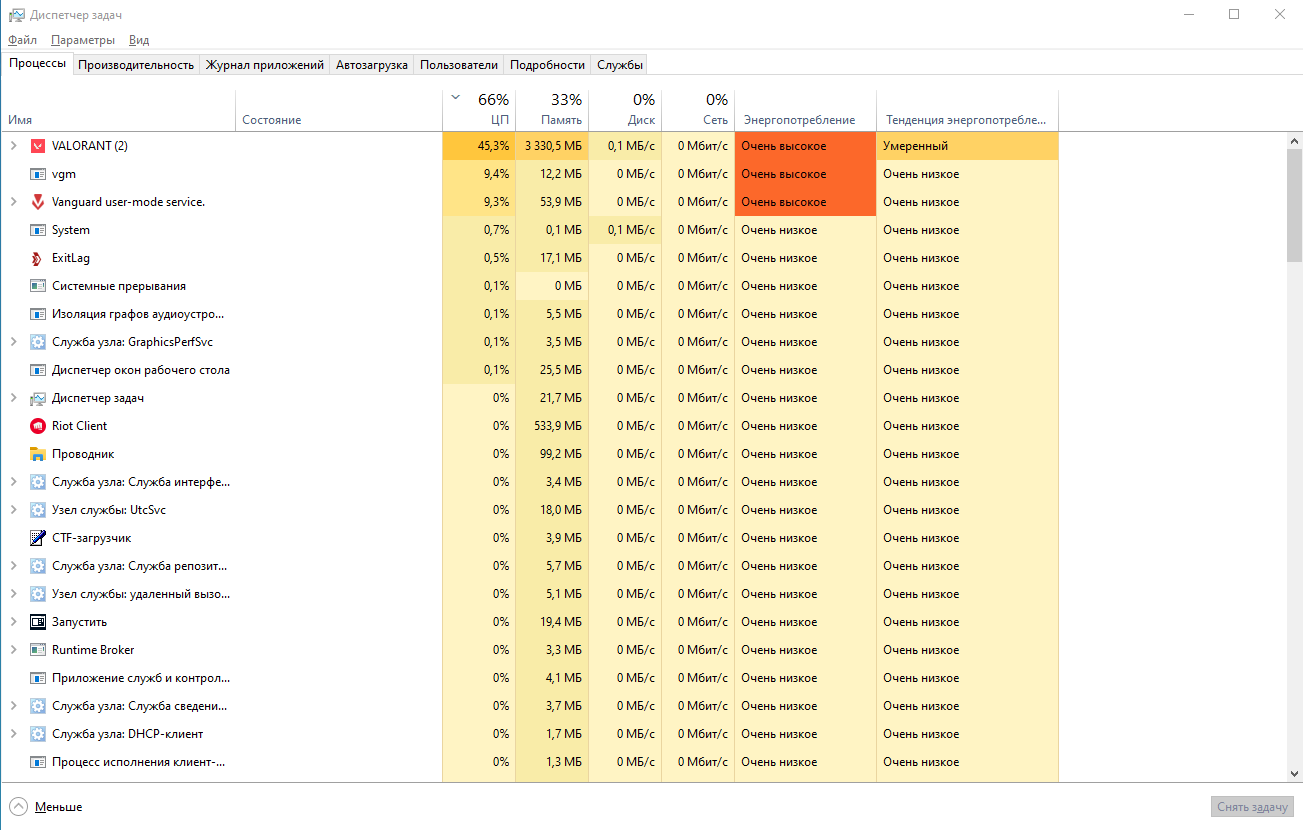The height and width of the screenshot is (830, 1303).
Task: Expand the DHCP-клиент service host
Action: (13, 734)
